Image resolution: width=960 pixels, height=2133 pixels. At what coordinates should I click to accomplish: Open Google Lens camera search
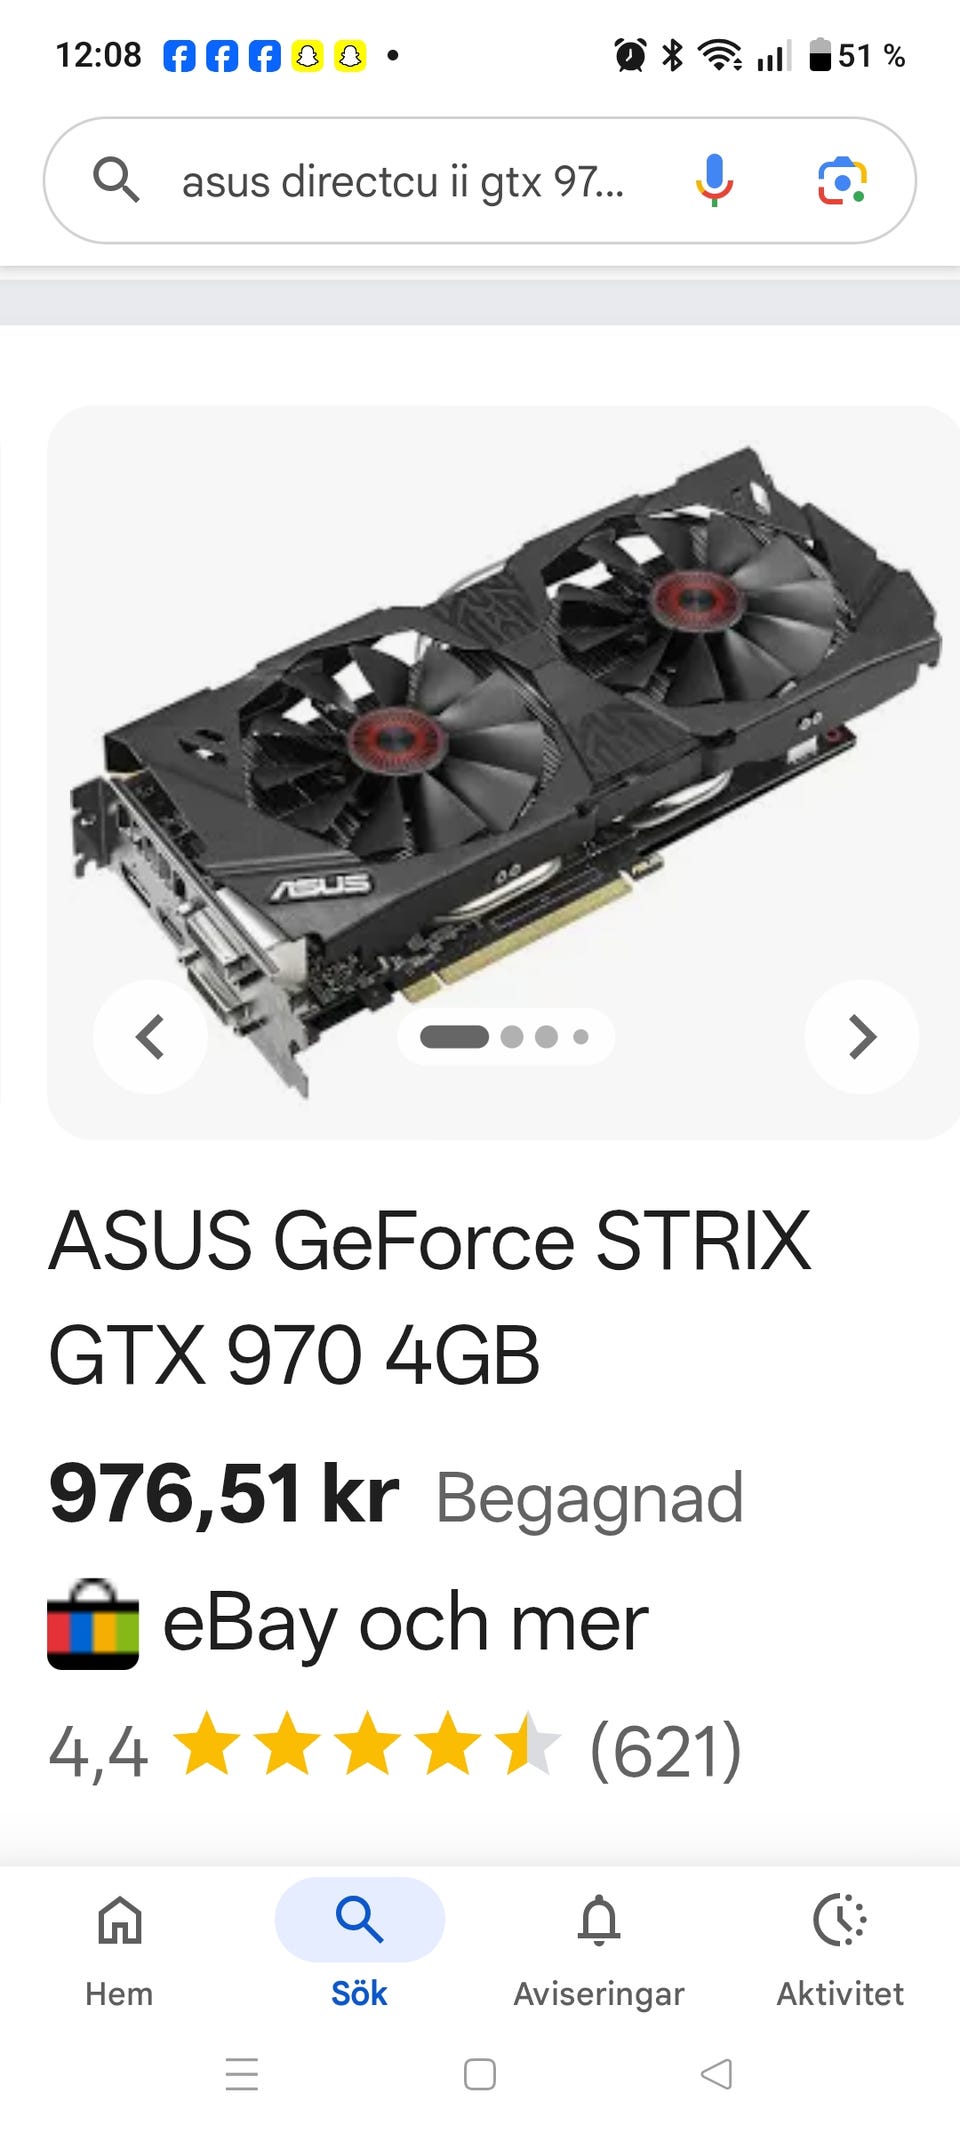842,181
